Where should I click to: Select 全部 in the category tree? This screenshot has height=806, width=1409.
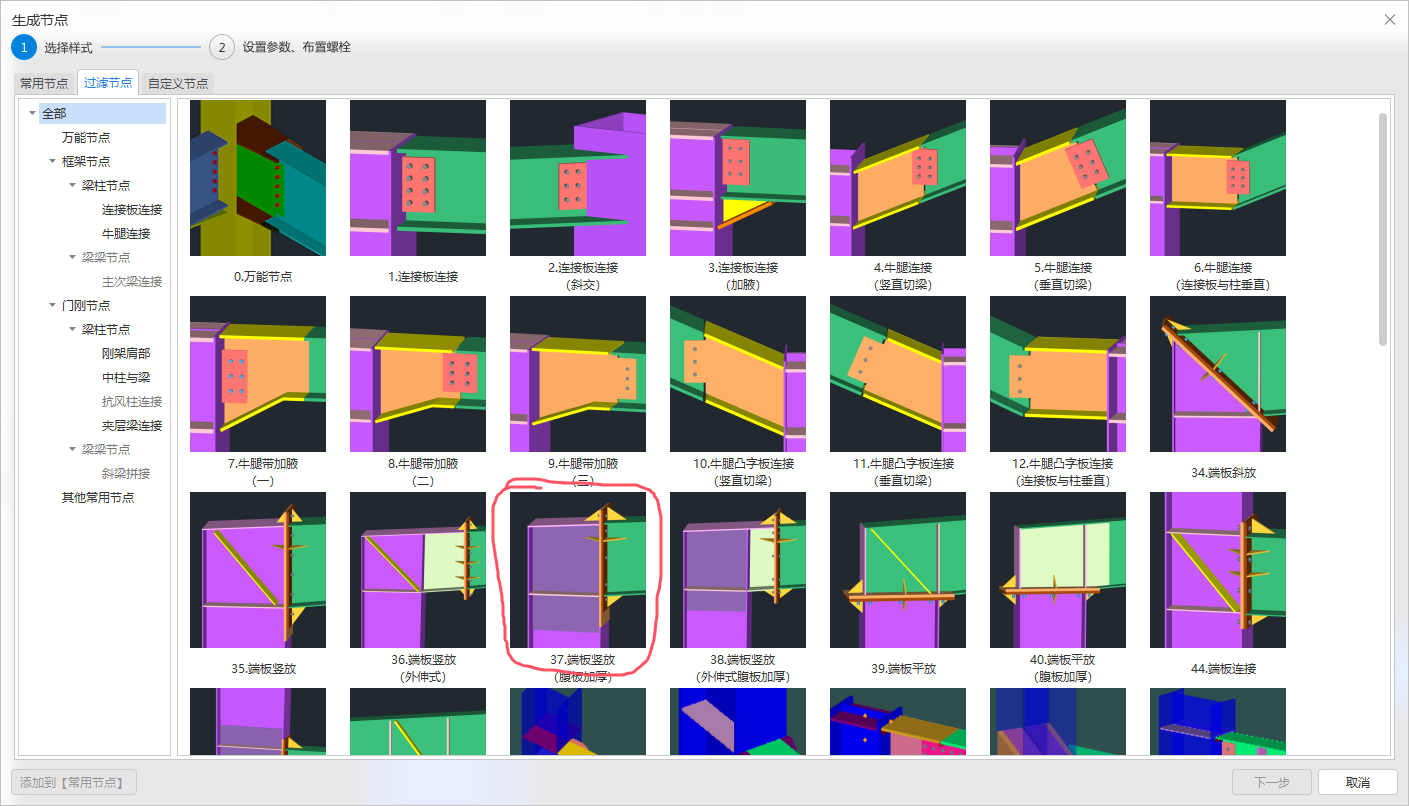pyautogui.click(x=102, y=113)
